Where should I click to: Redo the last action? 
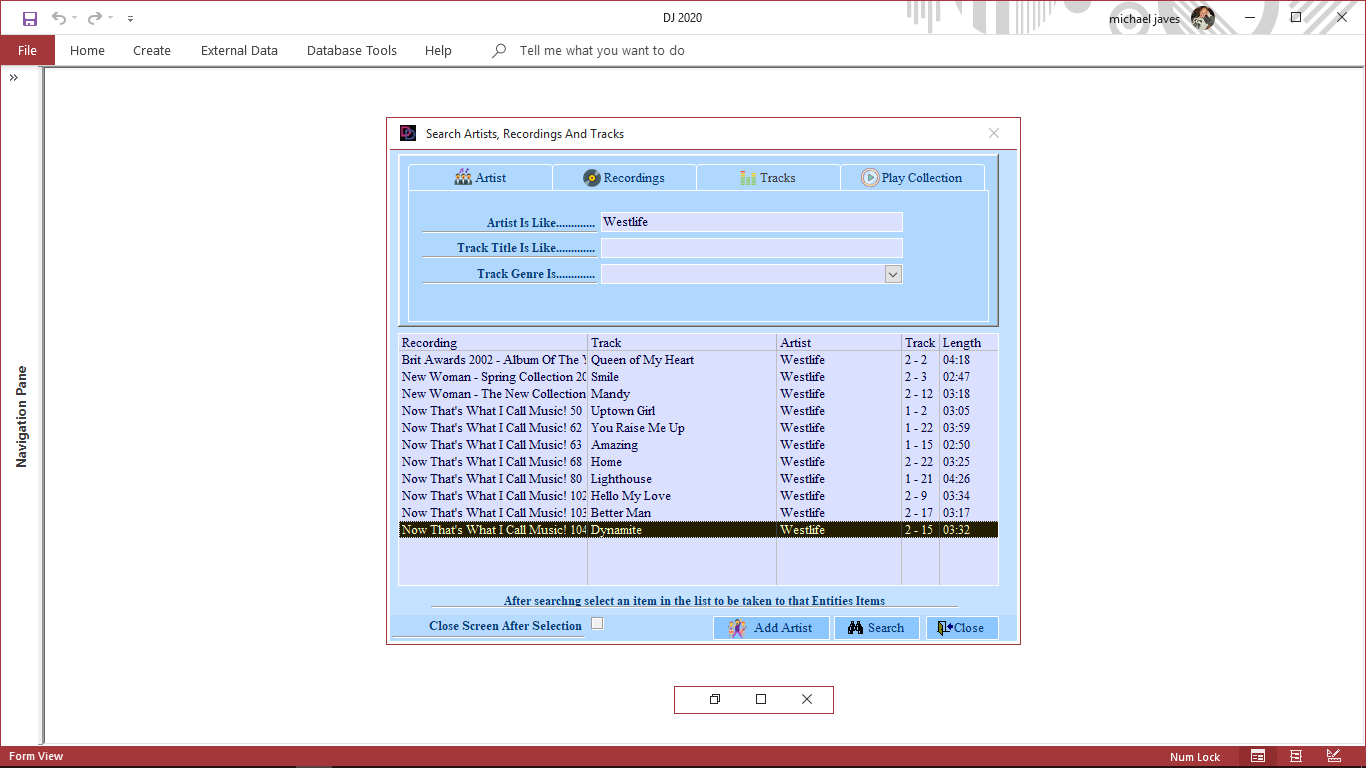coord(95,18)
